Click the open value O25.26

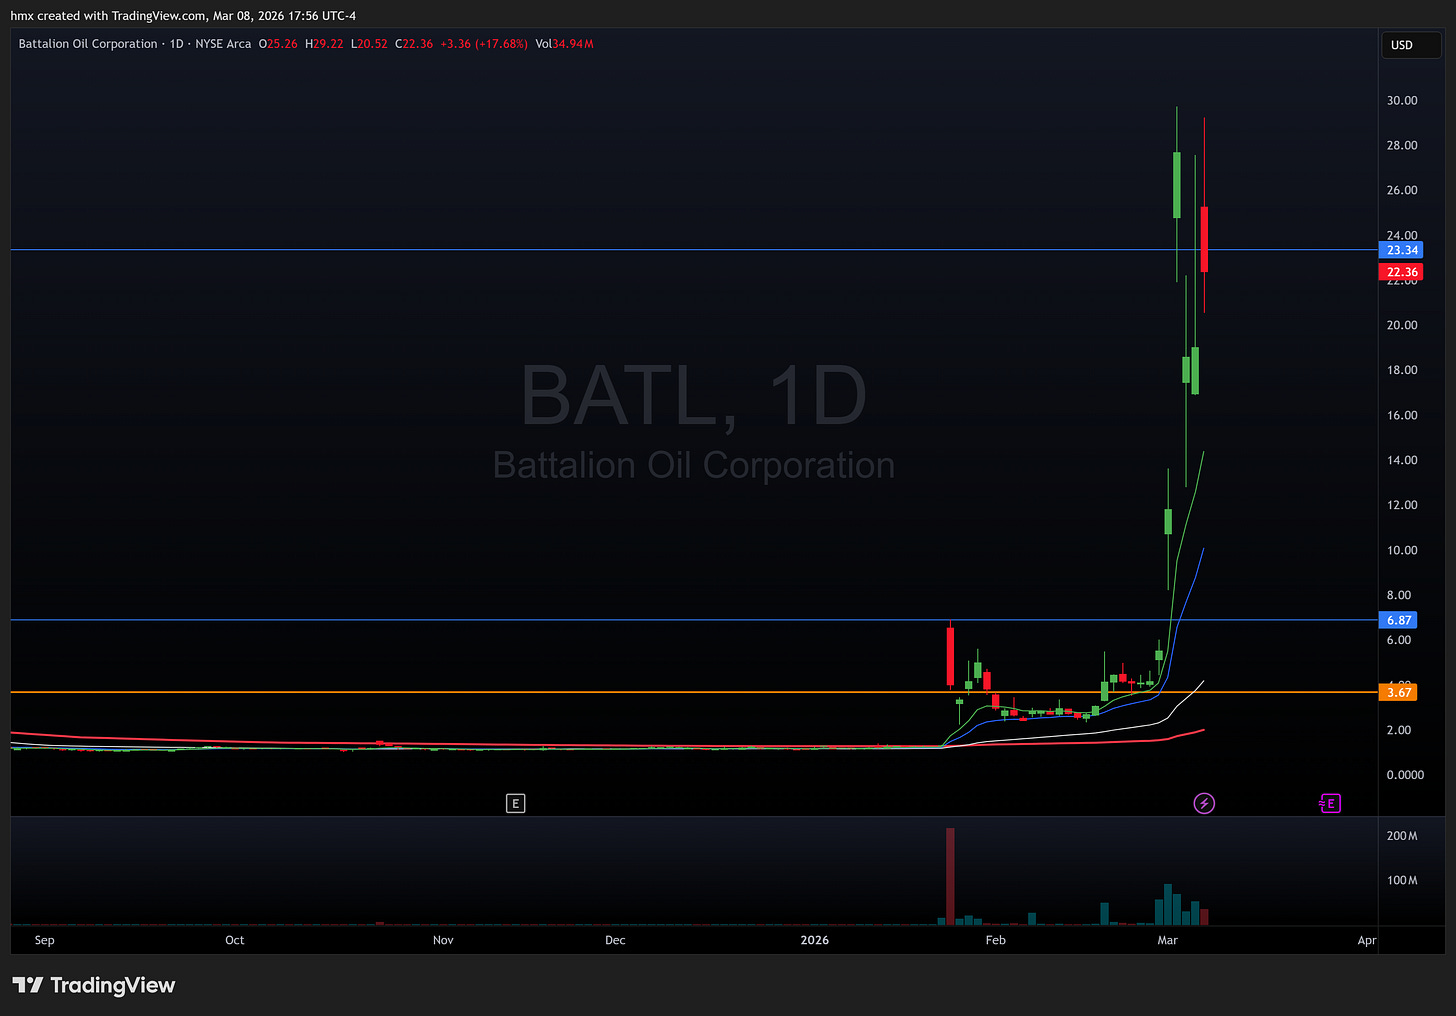(278, 44)
